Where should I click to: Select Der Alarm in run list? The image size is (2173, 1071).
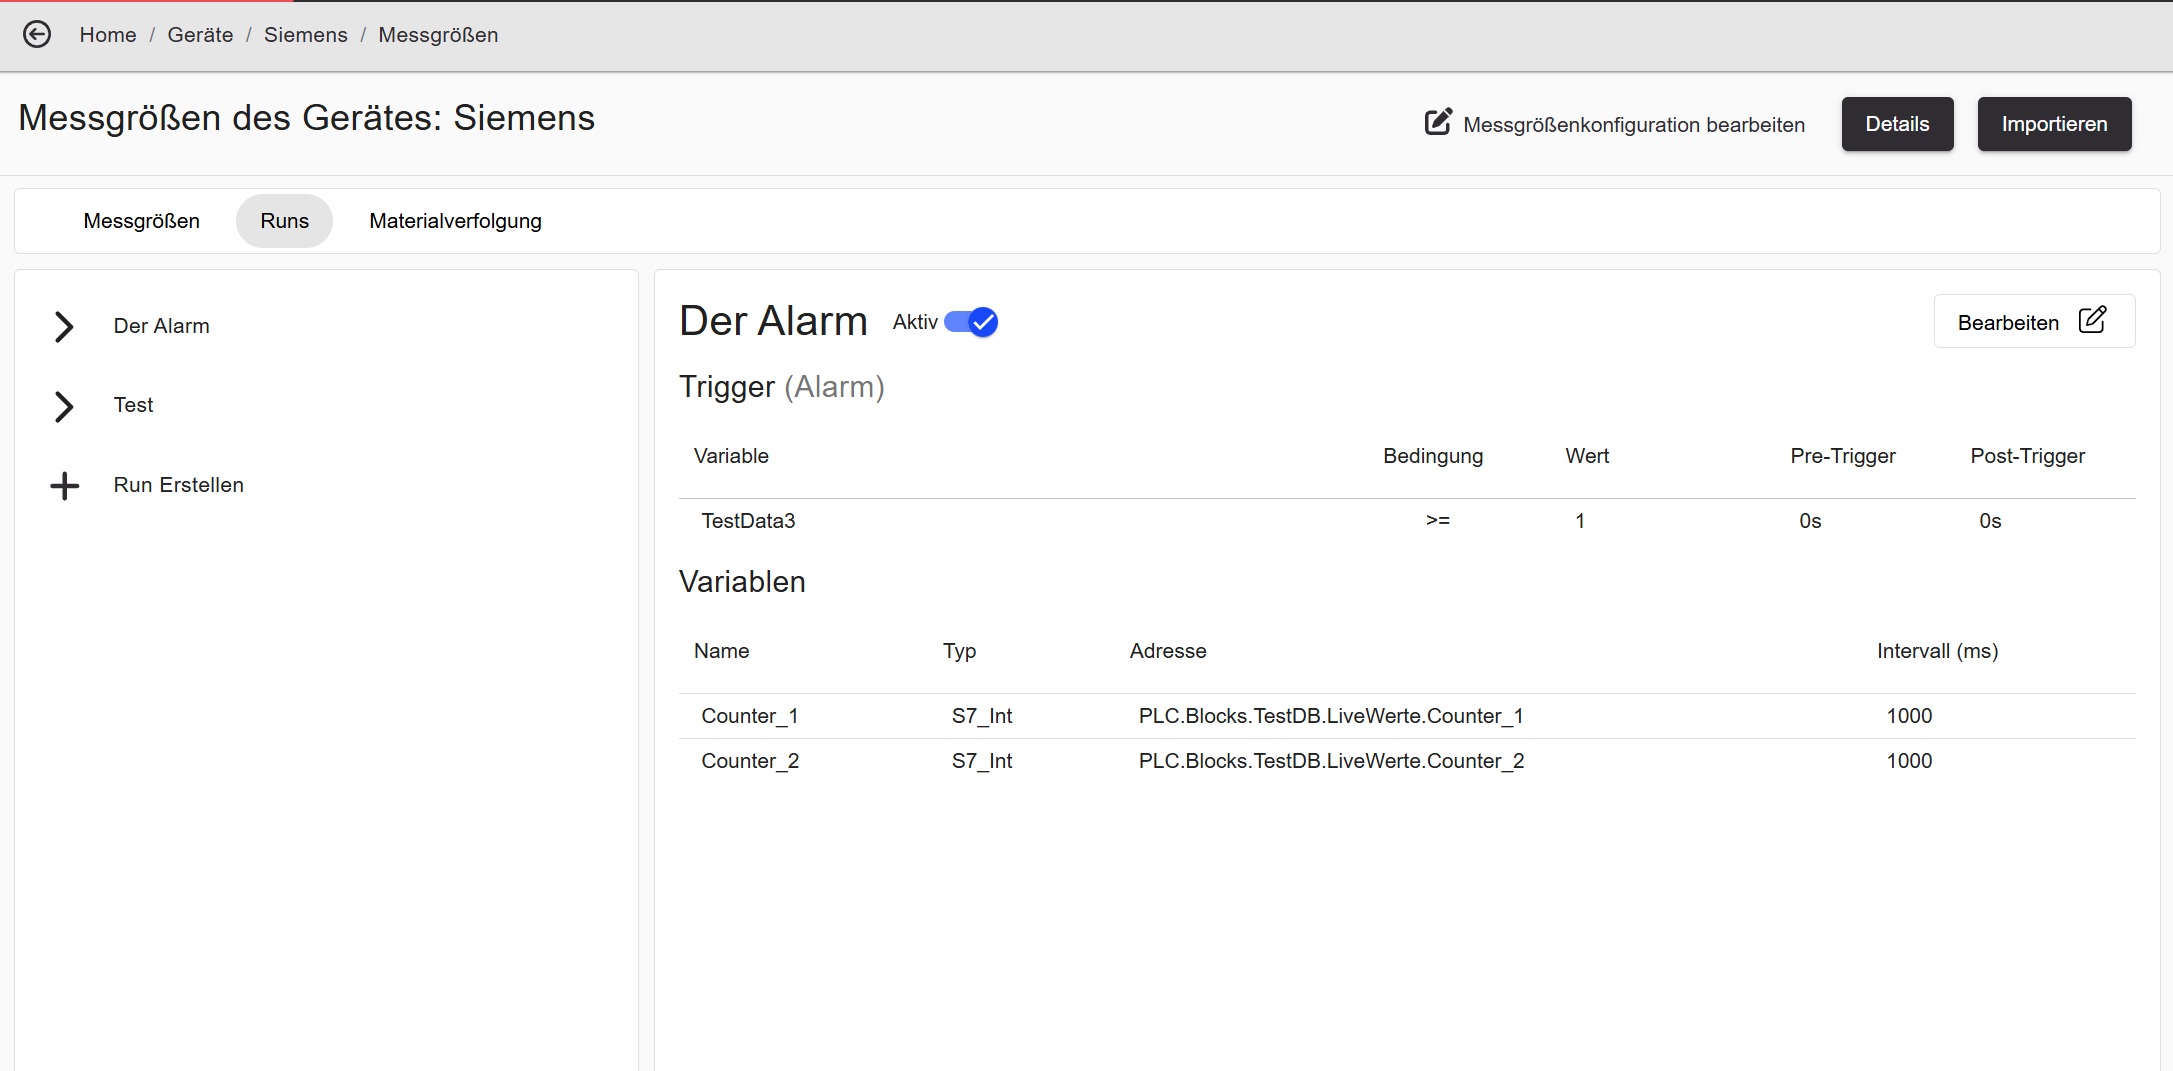click(x=162, y=326)
